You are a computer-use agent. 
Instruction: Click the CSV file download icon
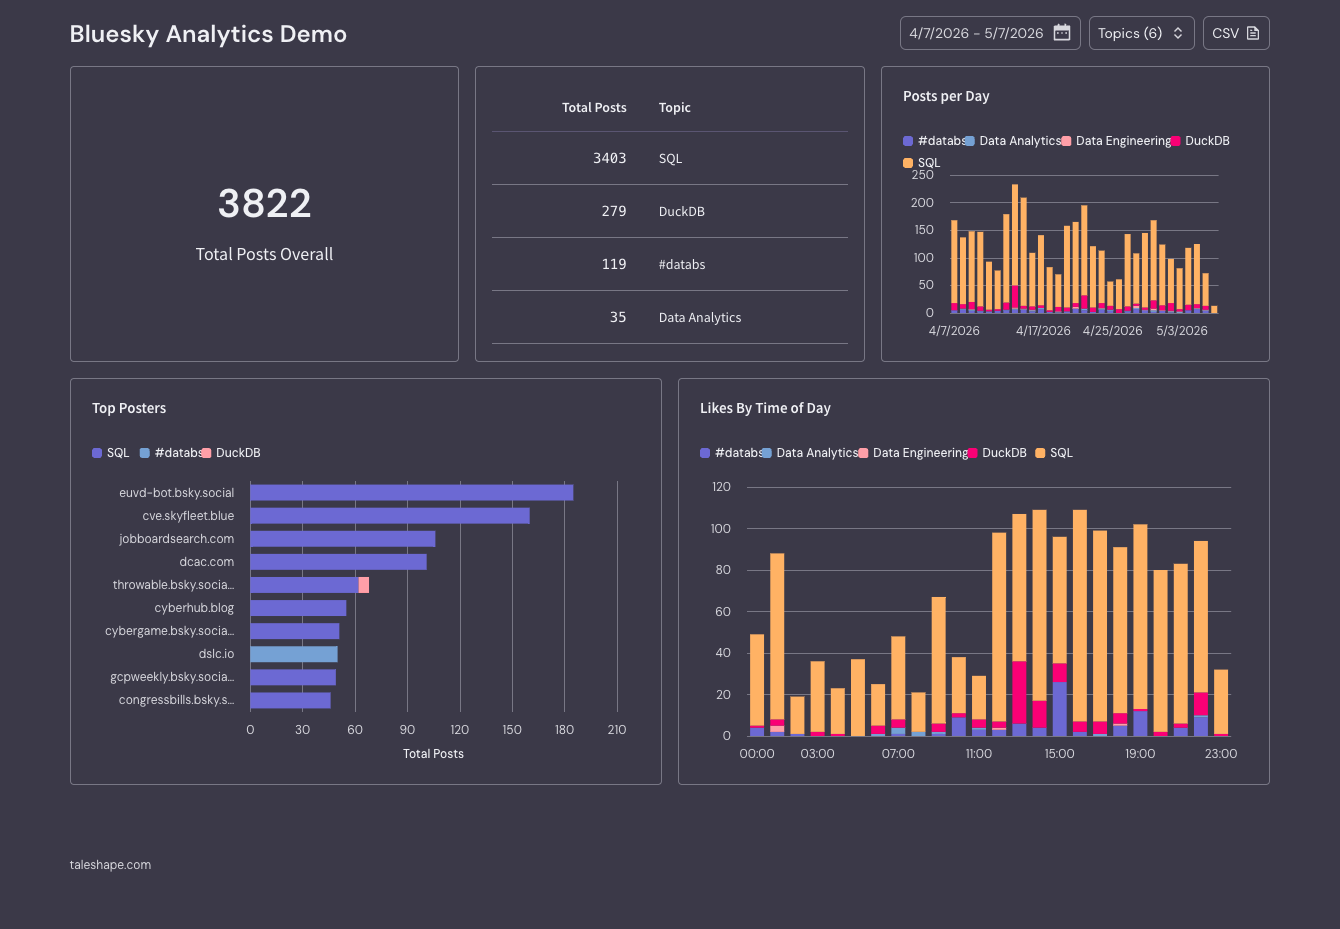pyautogui.click(x=1253, y=33)
